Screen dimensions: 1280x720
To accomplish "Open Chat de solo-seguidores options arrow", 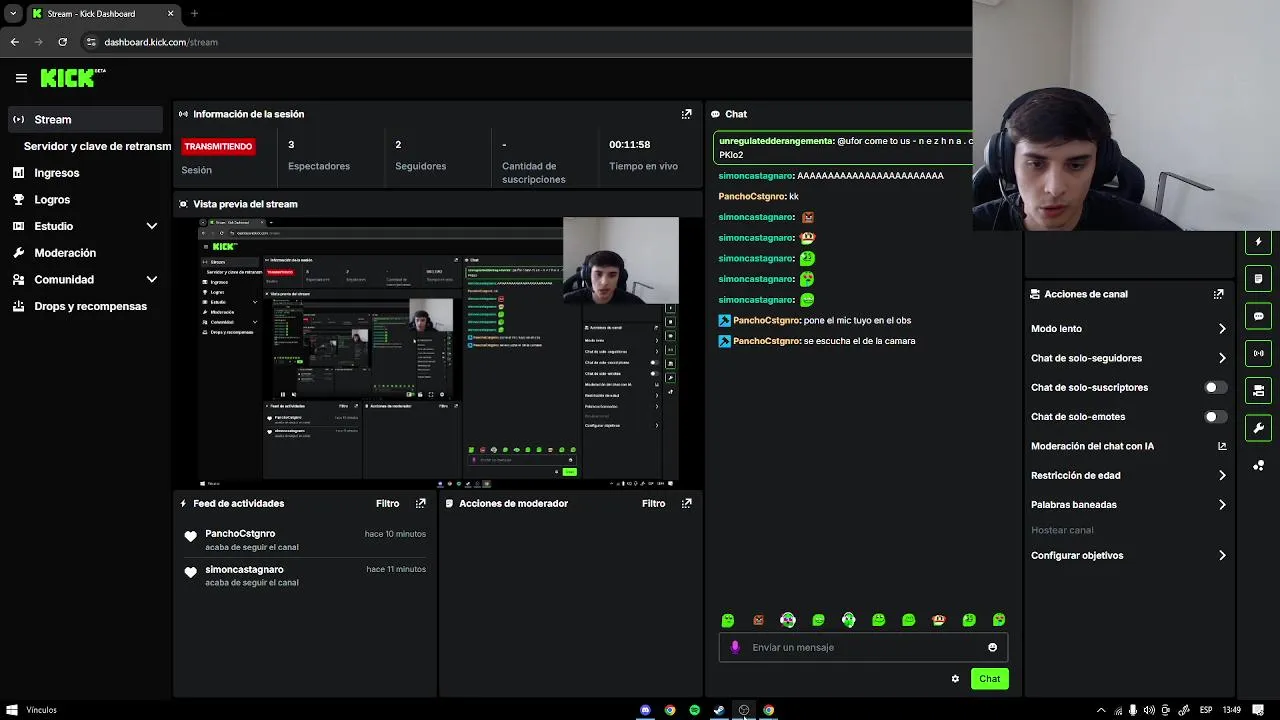I will tap(1222, 358).
